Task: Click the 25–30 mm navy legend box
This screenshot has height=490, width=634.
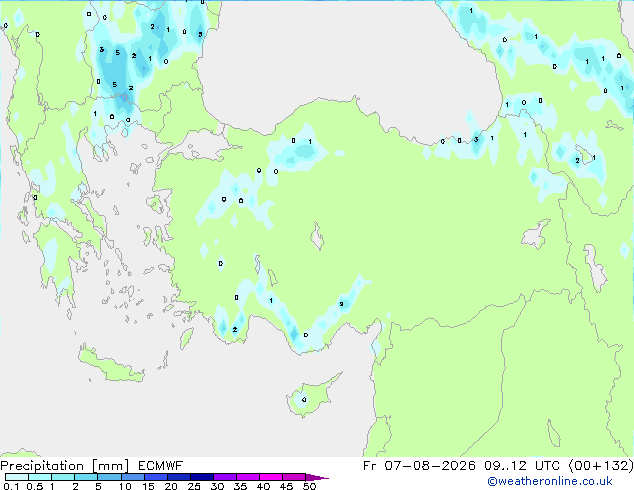Action: click(202, 477)
